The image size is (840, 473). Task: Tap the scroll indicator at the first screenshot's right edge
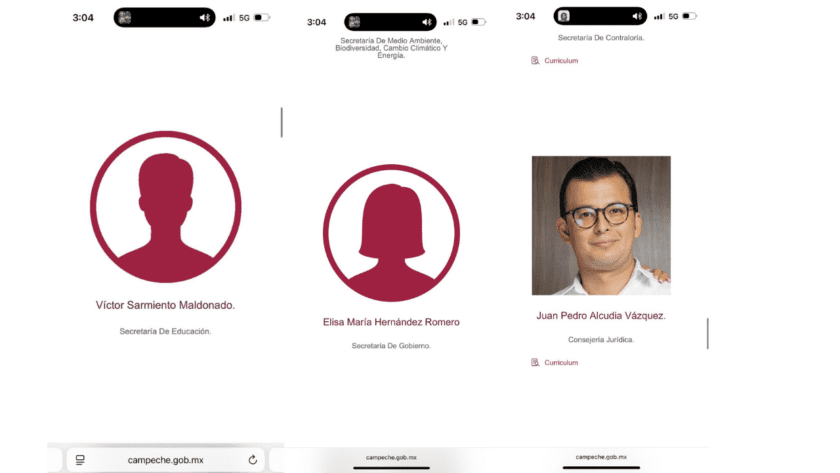click(281, 122)
